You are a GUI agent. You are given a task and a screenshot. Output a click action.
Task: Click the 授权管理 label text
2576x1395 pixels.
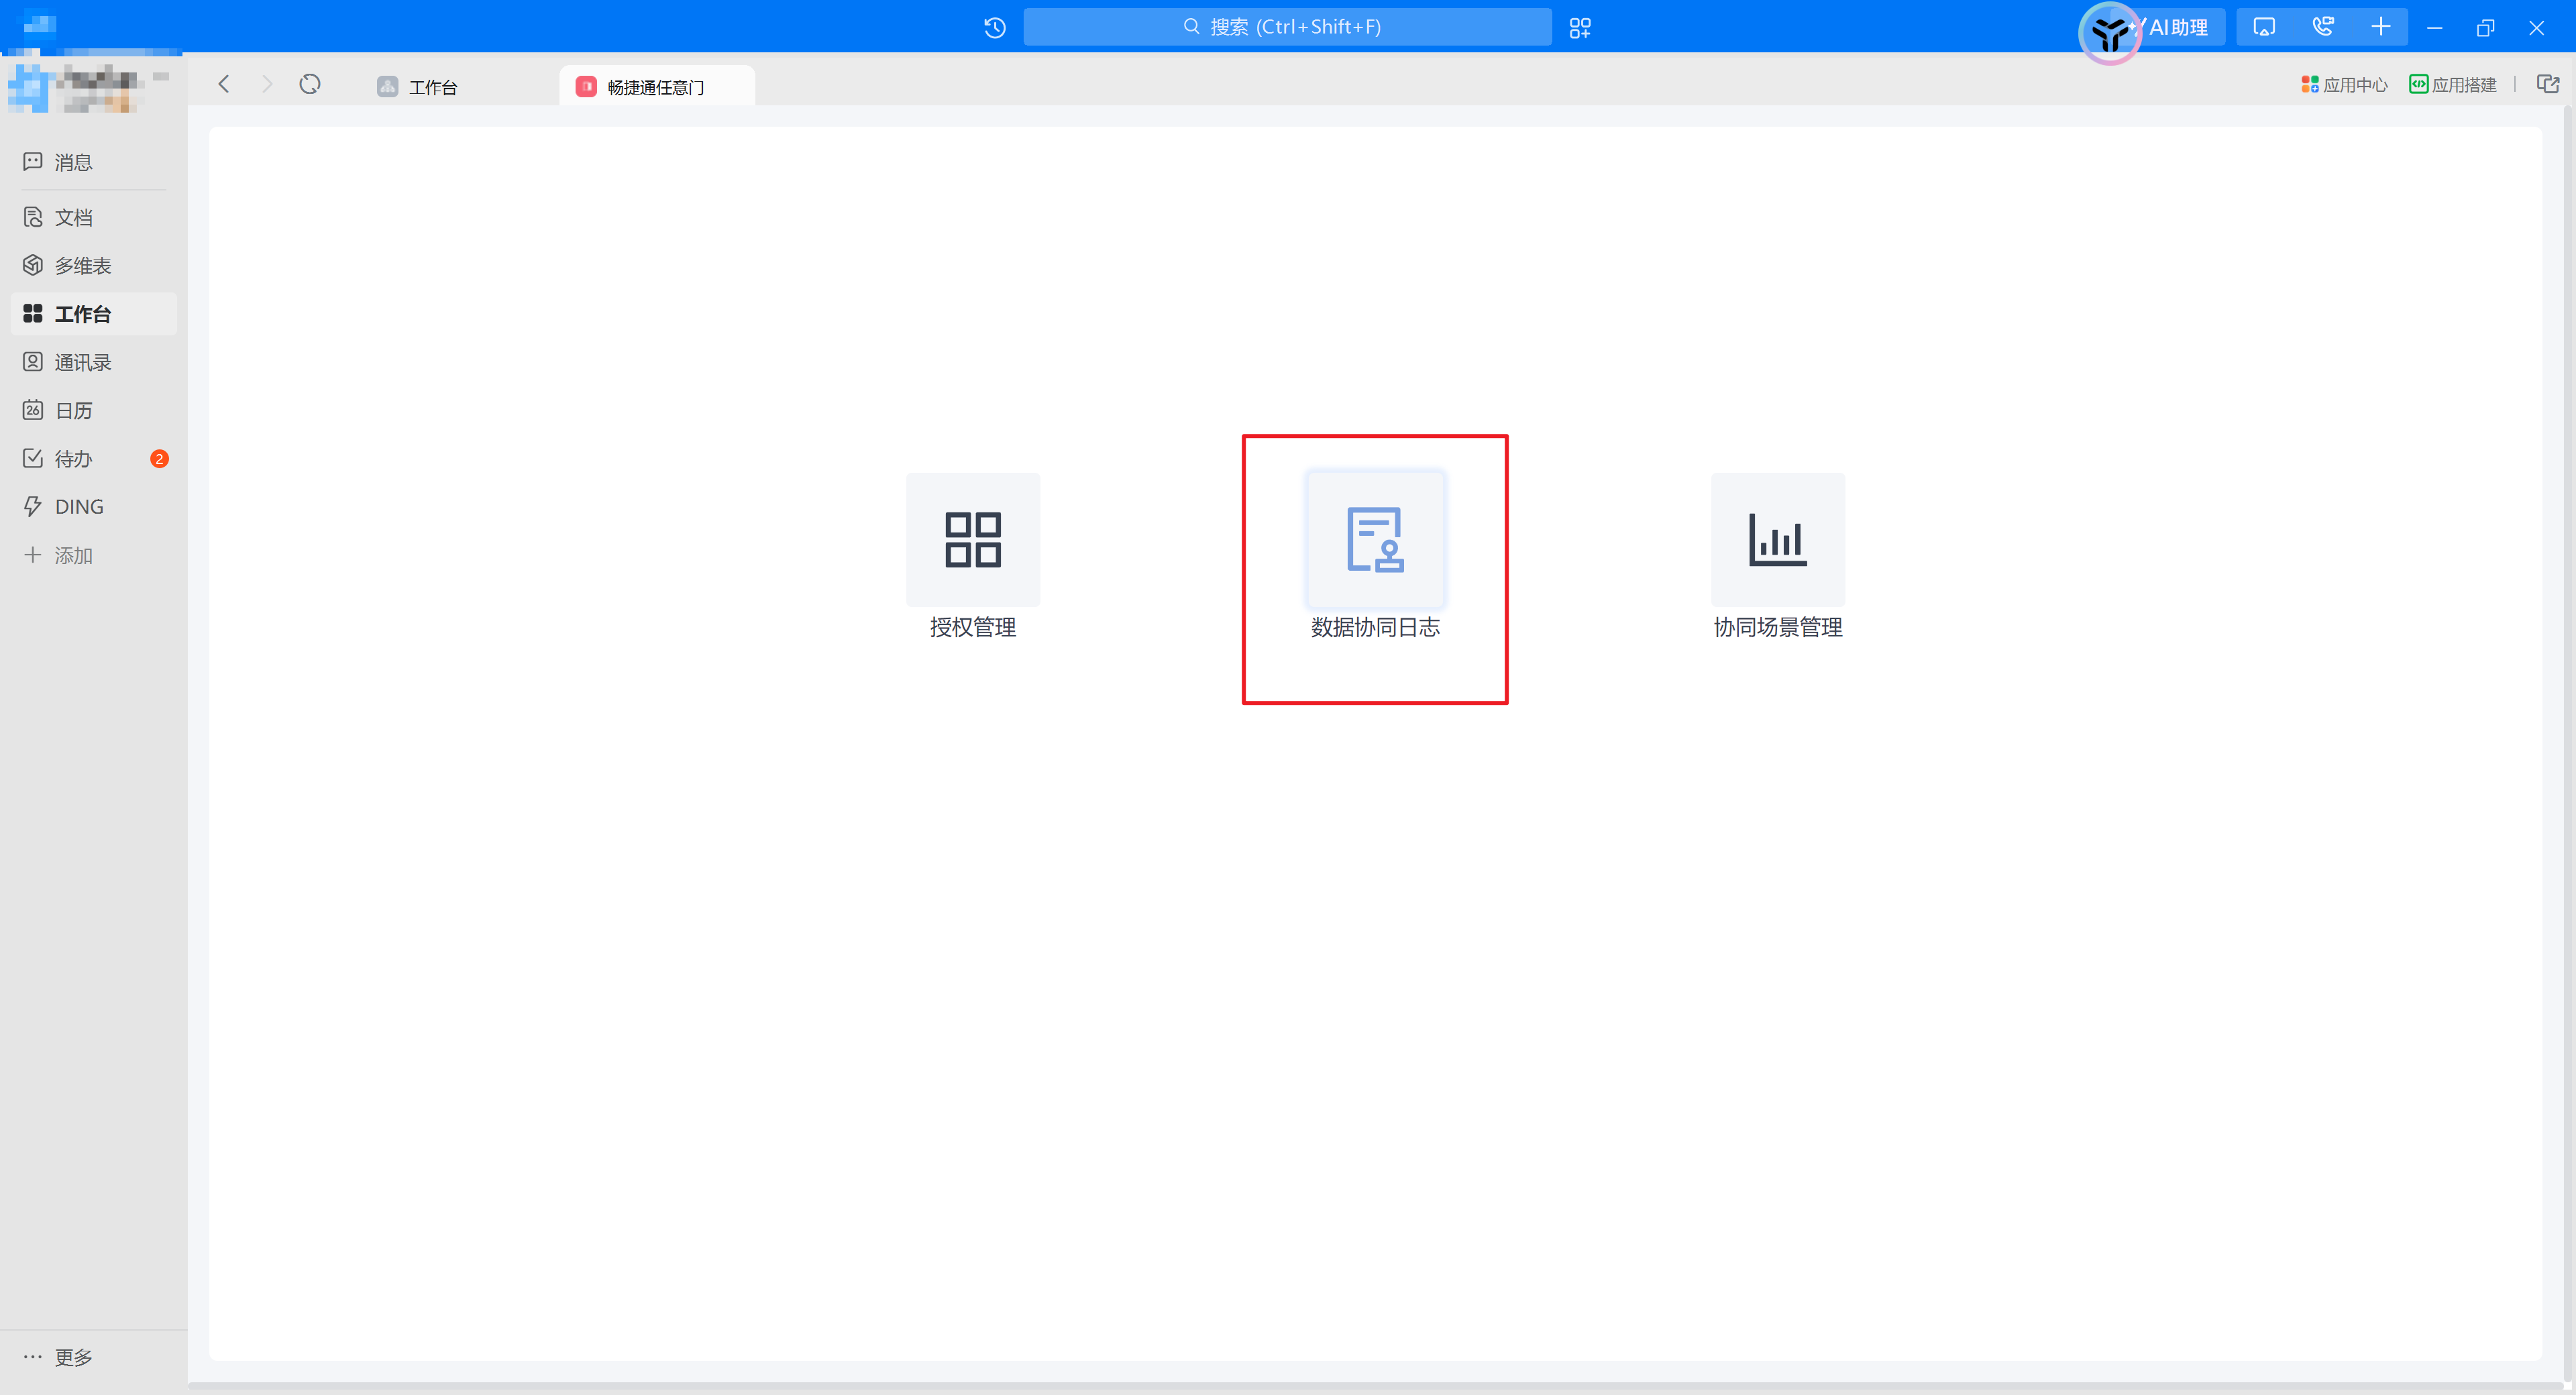pyautogui.click(x=972, y=627)
